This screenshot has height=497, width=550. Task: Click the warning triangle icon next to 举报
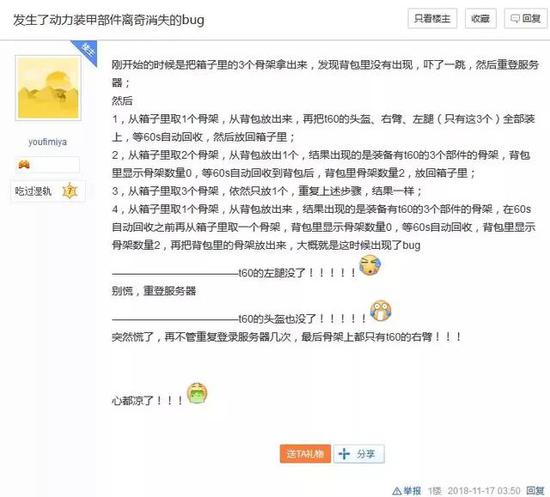point(397,491)
